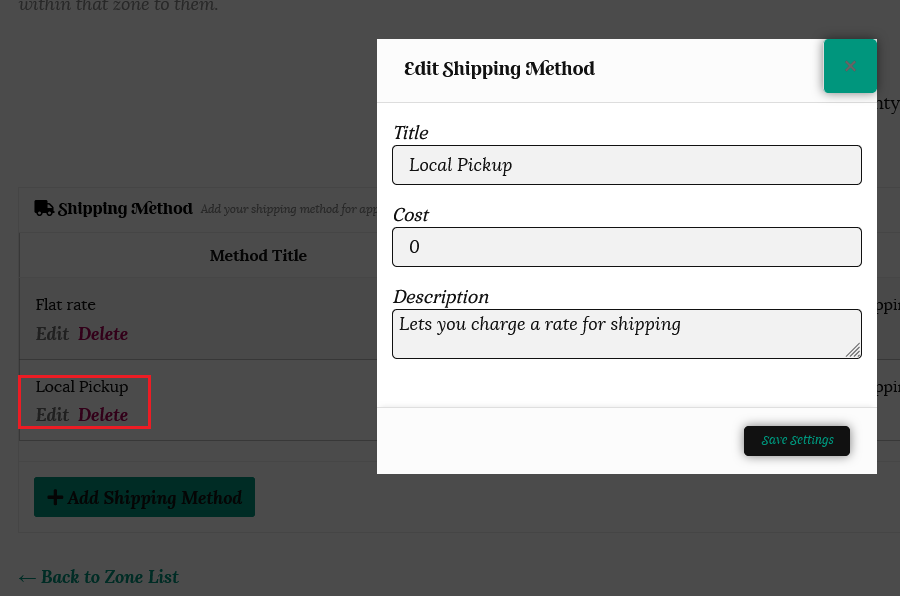The width and height of the screenshot is (900, 596).
Task: Click the truck icon beside Shipping Method
Action: [x=44, y=208]
